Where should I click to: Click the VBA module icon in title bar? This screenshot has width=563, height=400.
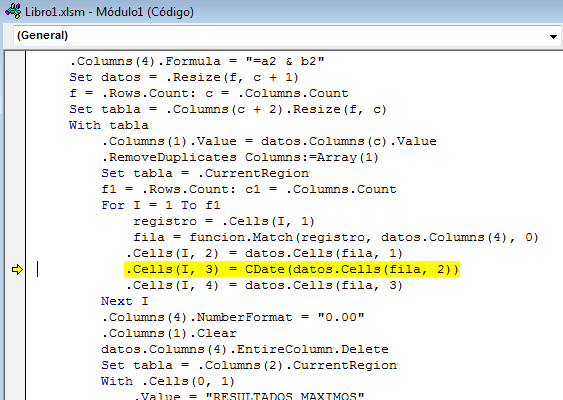pyautogui.click(x=13, y=11)
